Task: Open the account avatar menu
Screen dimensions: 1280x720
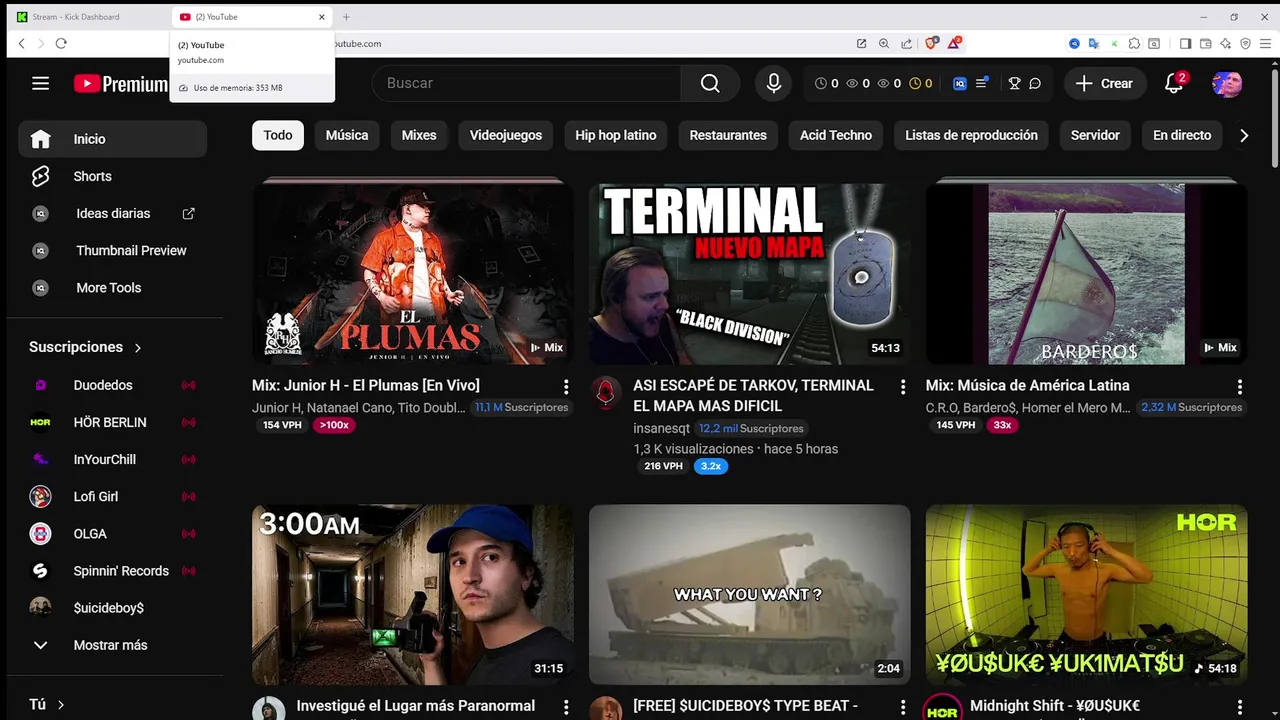Action: tap(1227, 84)
